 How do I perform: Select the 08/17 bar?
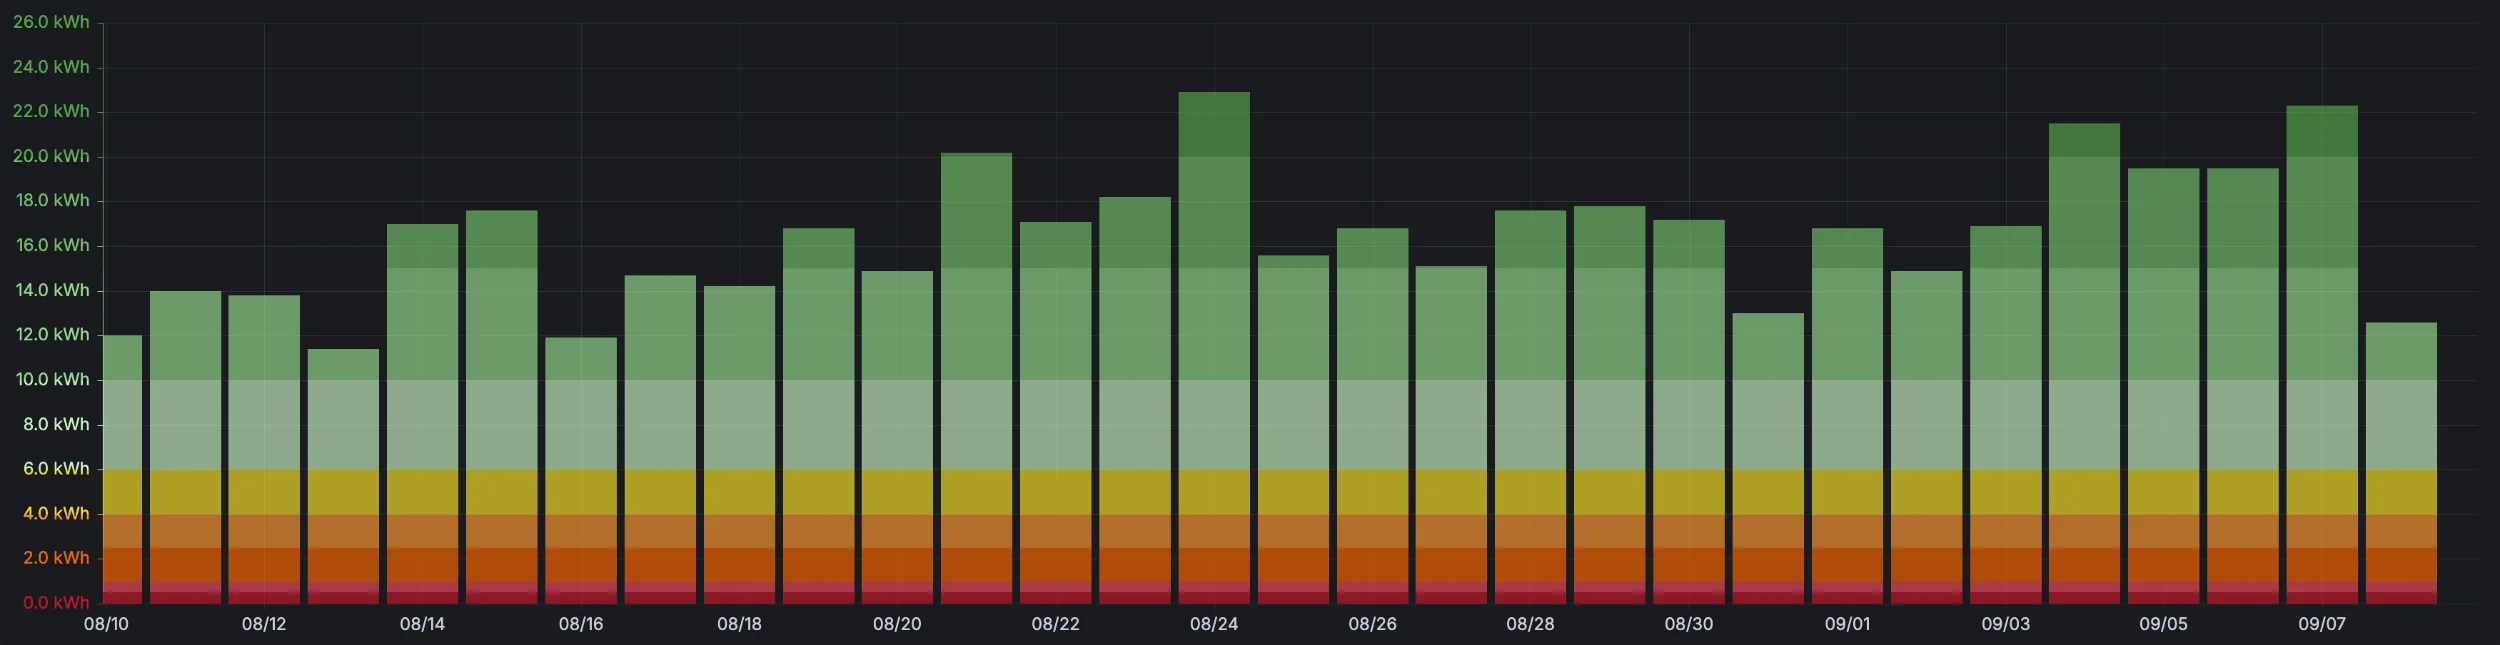pos(660,439)
